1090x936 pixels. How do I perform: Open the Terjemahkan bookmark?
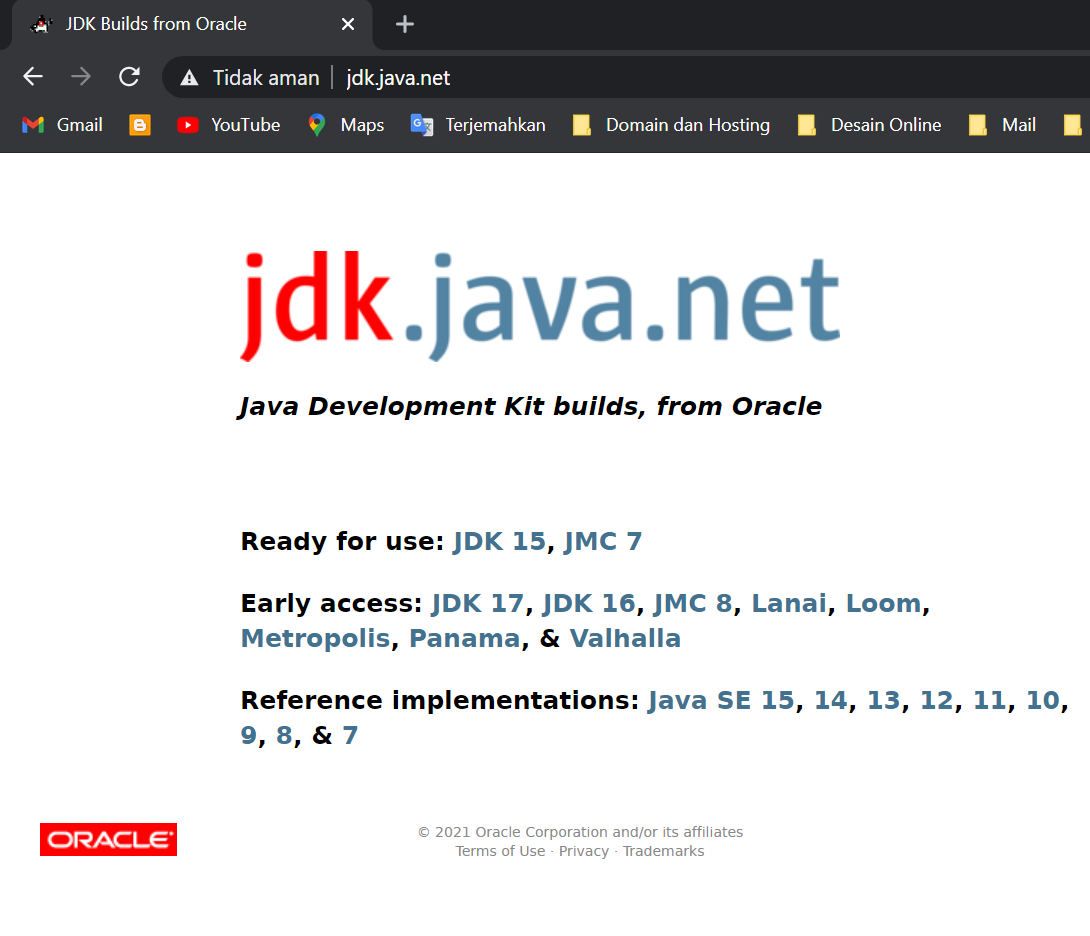[478, 125]
